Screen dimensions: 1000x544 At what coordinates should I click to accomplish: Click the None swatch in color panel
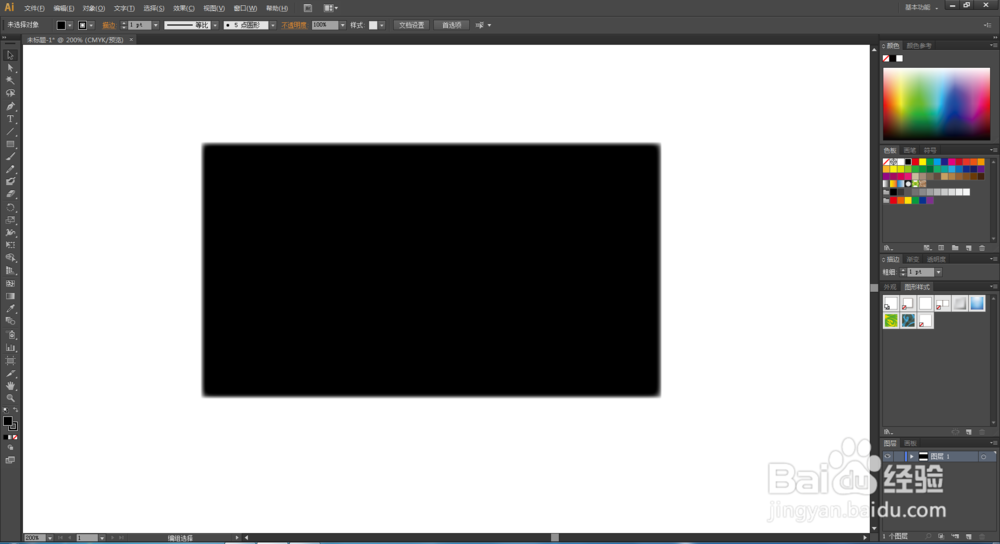(x=886, y=59)
